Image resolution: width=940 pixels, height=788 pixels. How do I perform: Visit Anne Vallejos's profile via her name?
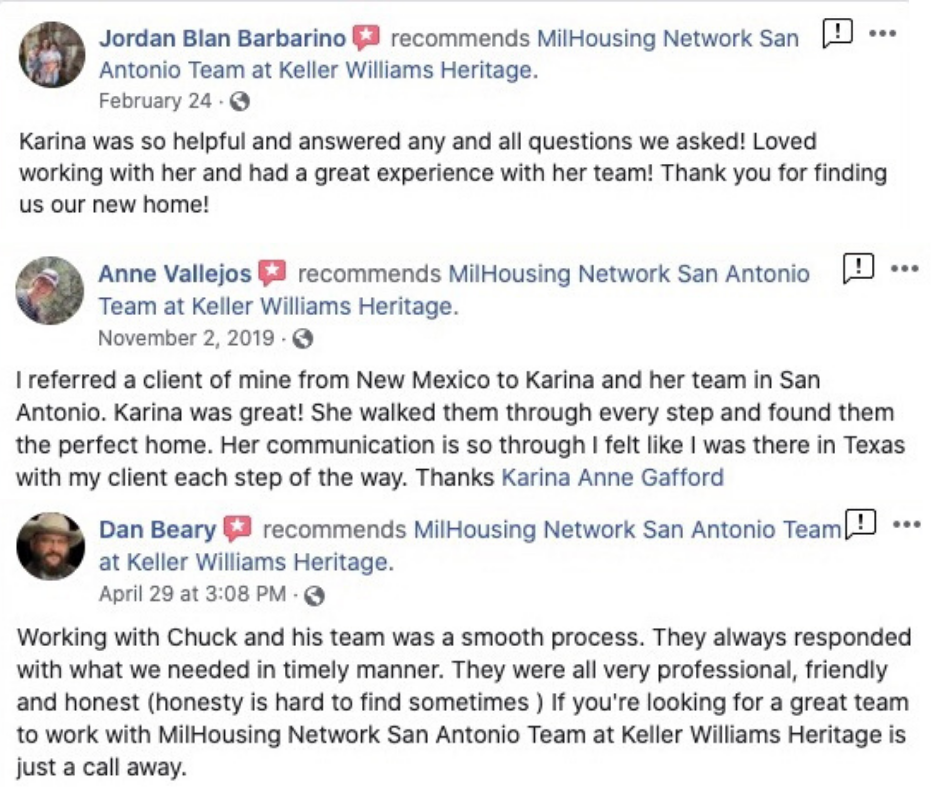174,273
